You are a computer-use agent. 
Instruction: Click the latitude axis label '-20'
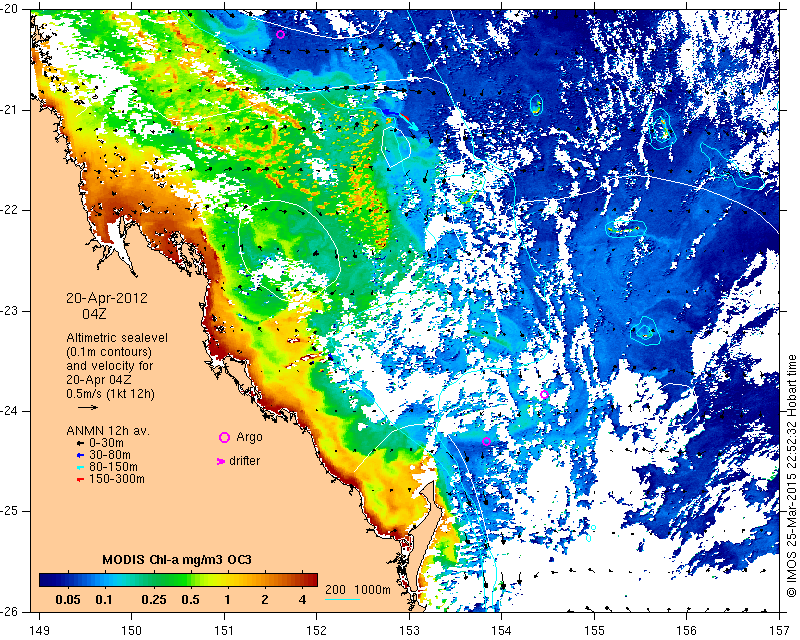[x=10, y=9]
